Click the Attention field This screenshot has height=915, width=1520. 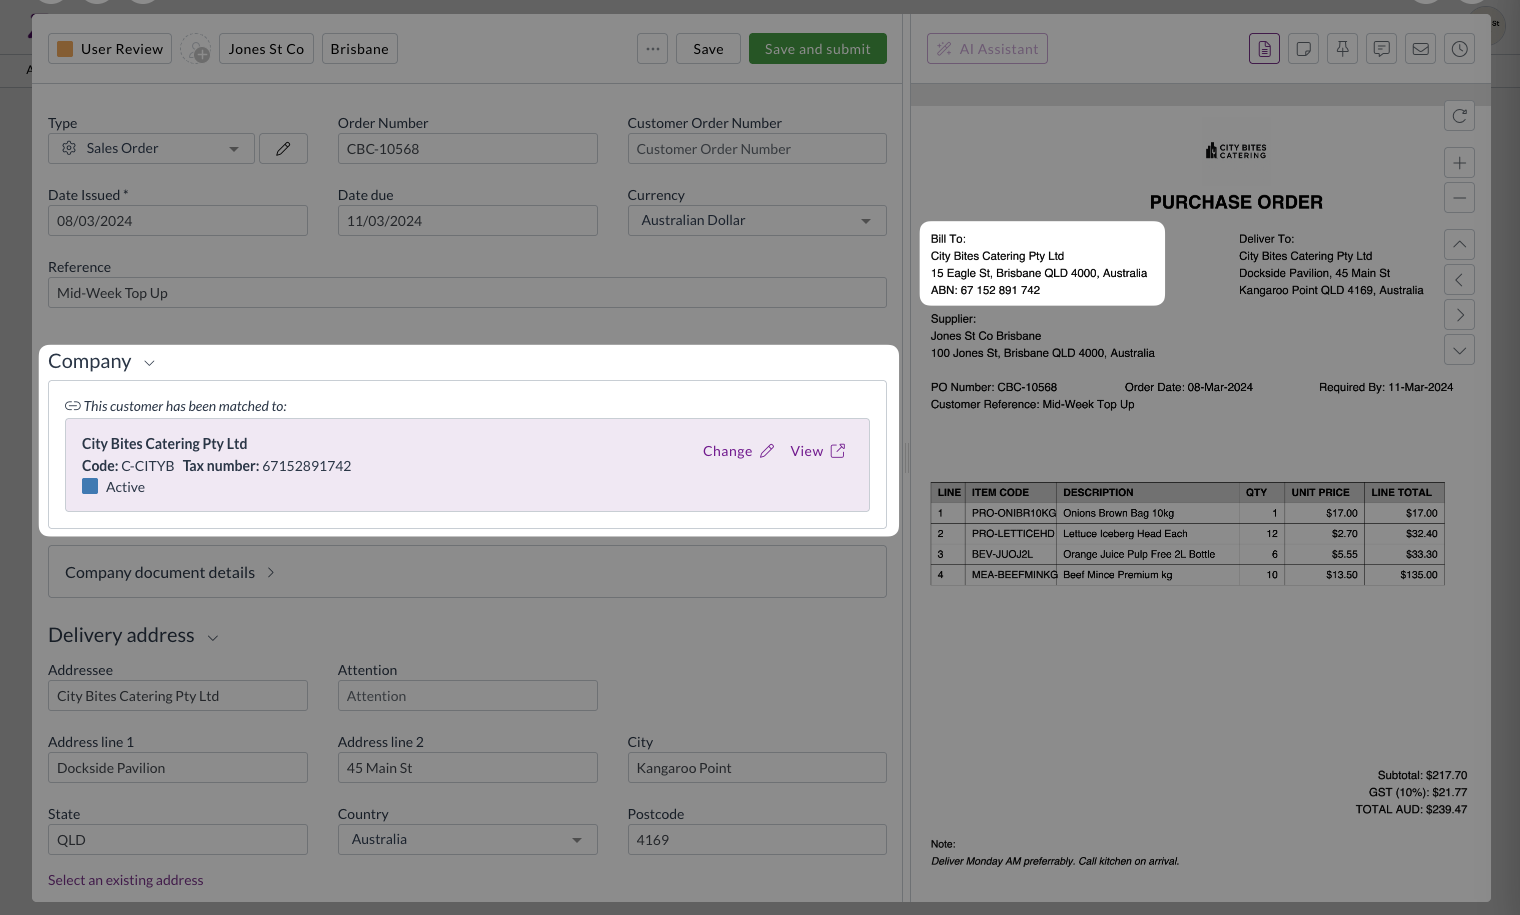pos(467,695)
